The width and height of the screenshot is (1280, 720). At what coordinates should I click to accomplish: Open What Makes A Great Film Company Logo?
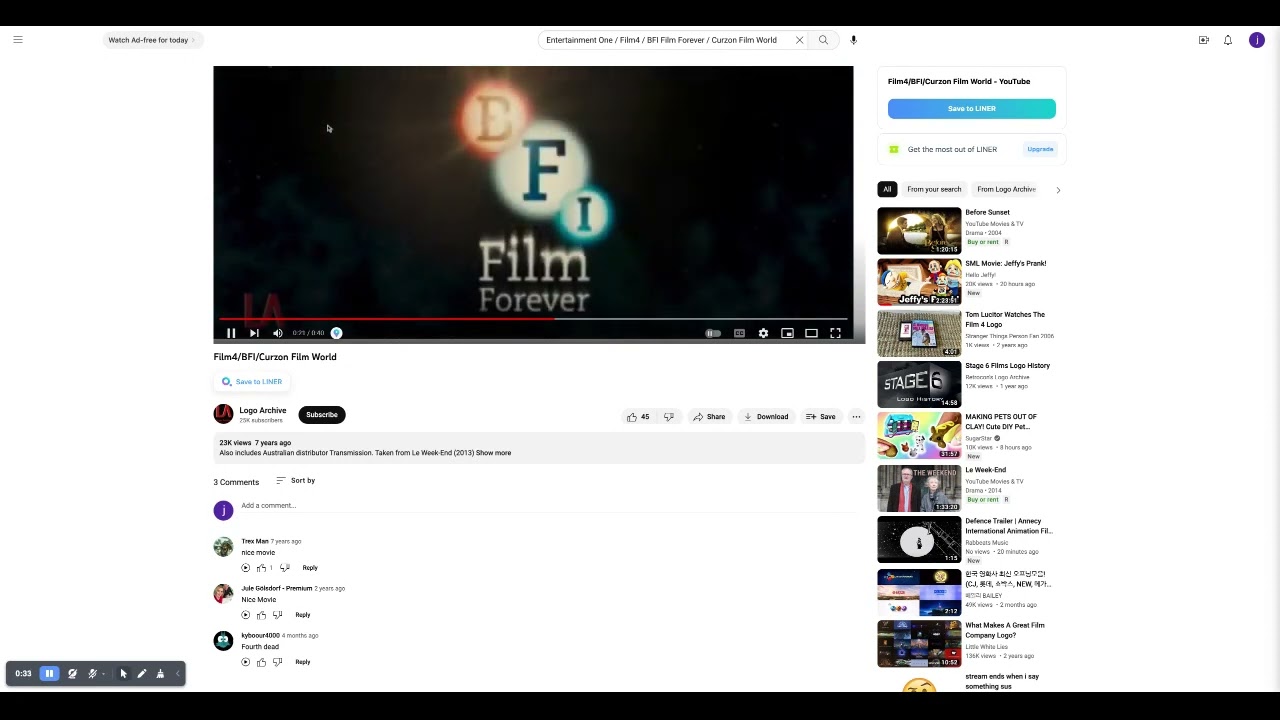[x=1005, y=630]
